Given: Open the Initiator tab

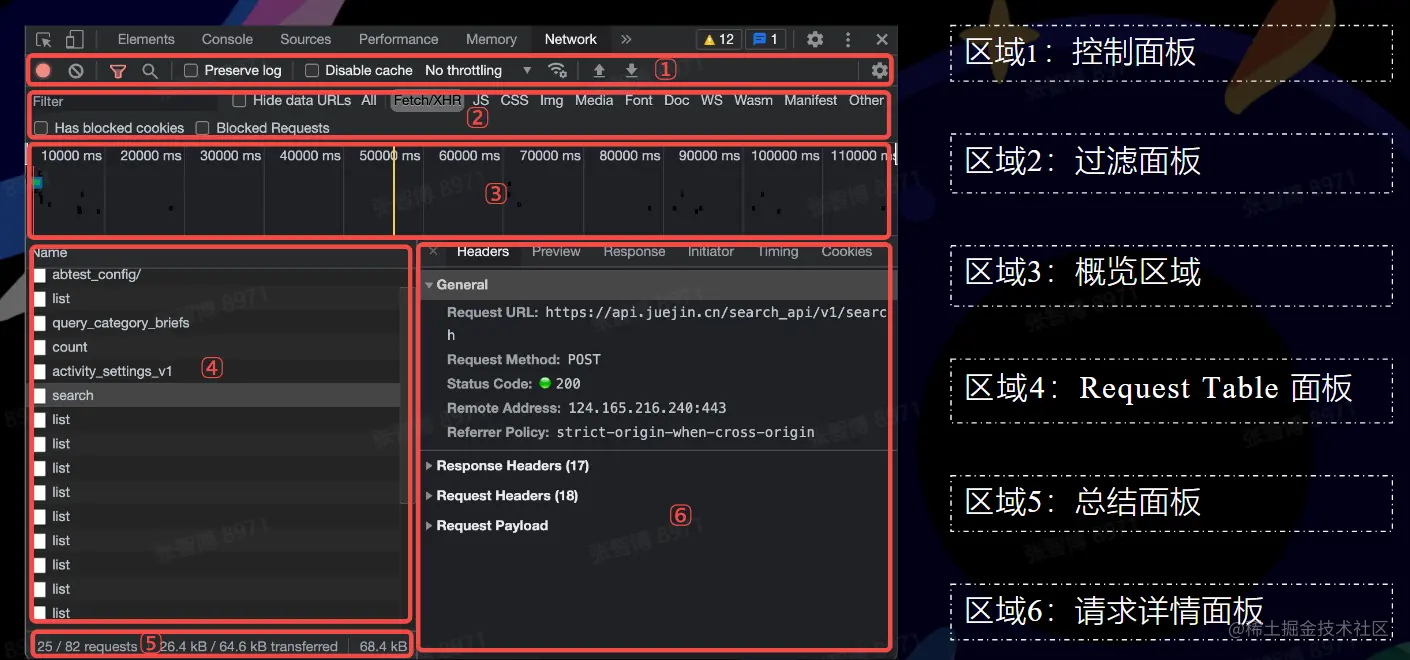Looking at the screenshot, I should click(x=711, y=251).
